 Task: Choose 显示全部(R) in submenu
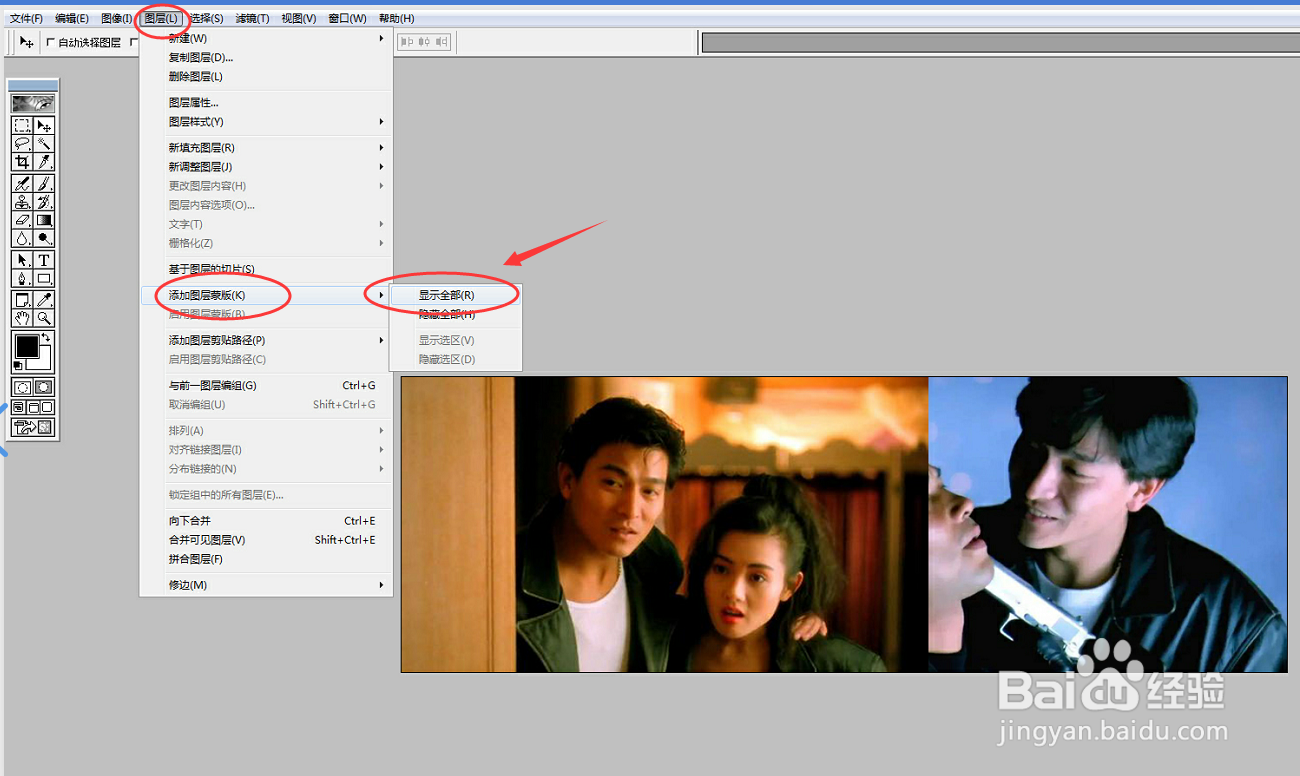pyautogui.click(x=455, y=295)
